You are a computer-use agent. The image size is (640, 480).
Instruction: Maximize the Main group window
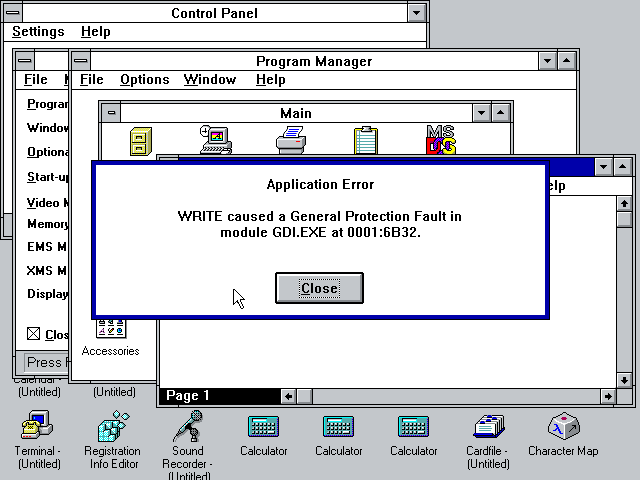click(501, 113)
